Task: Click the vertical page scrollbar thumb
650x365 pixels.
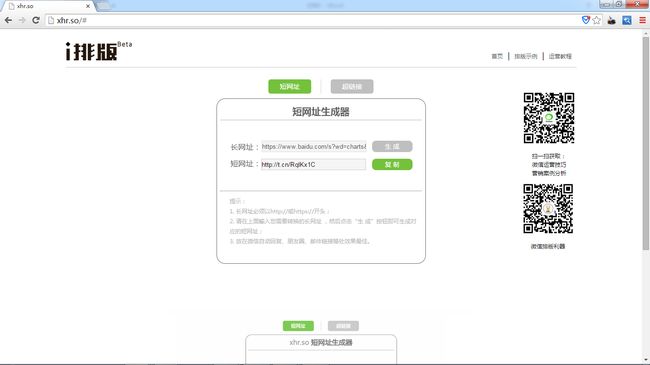Action: coord(645,143)
